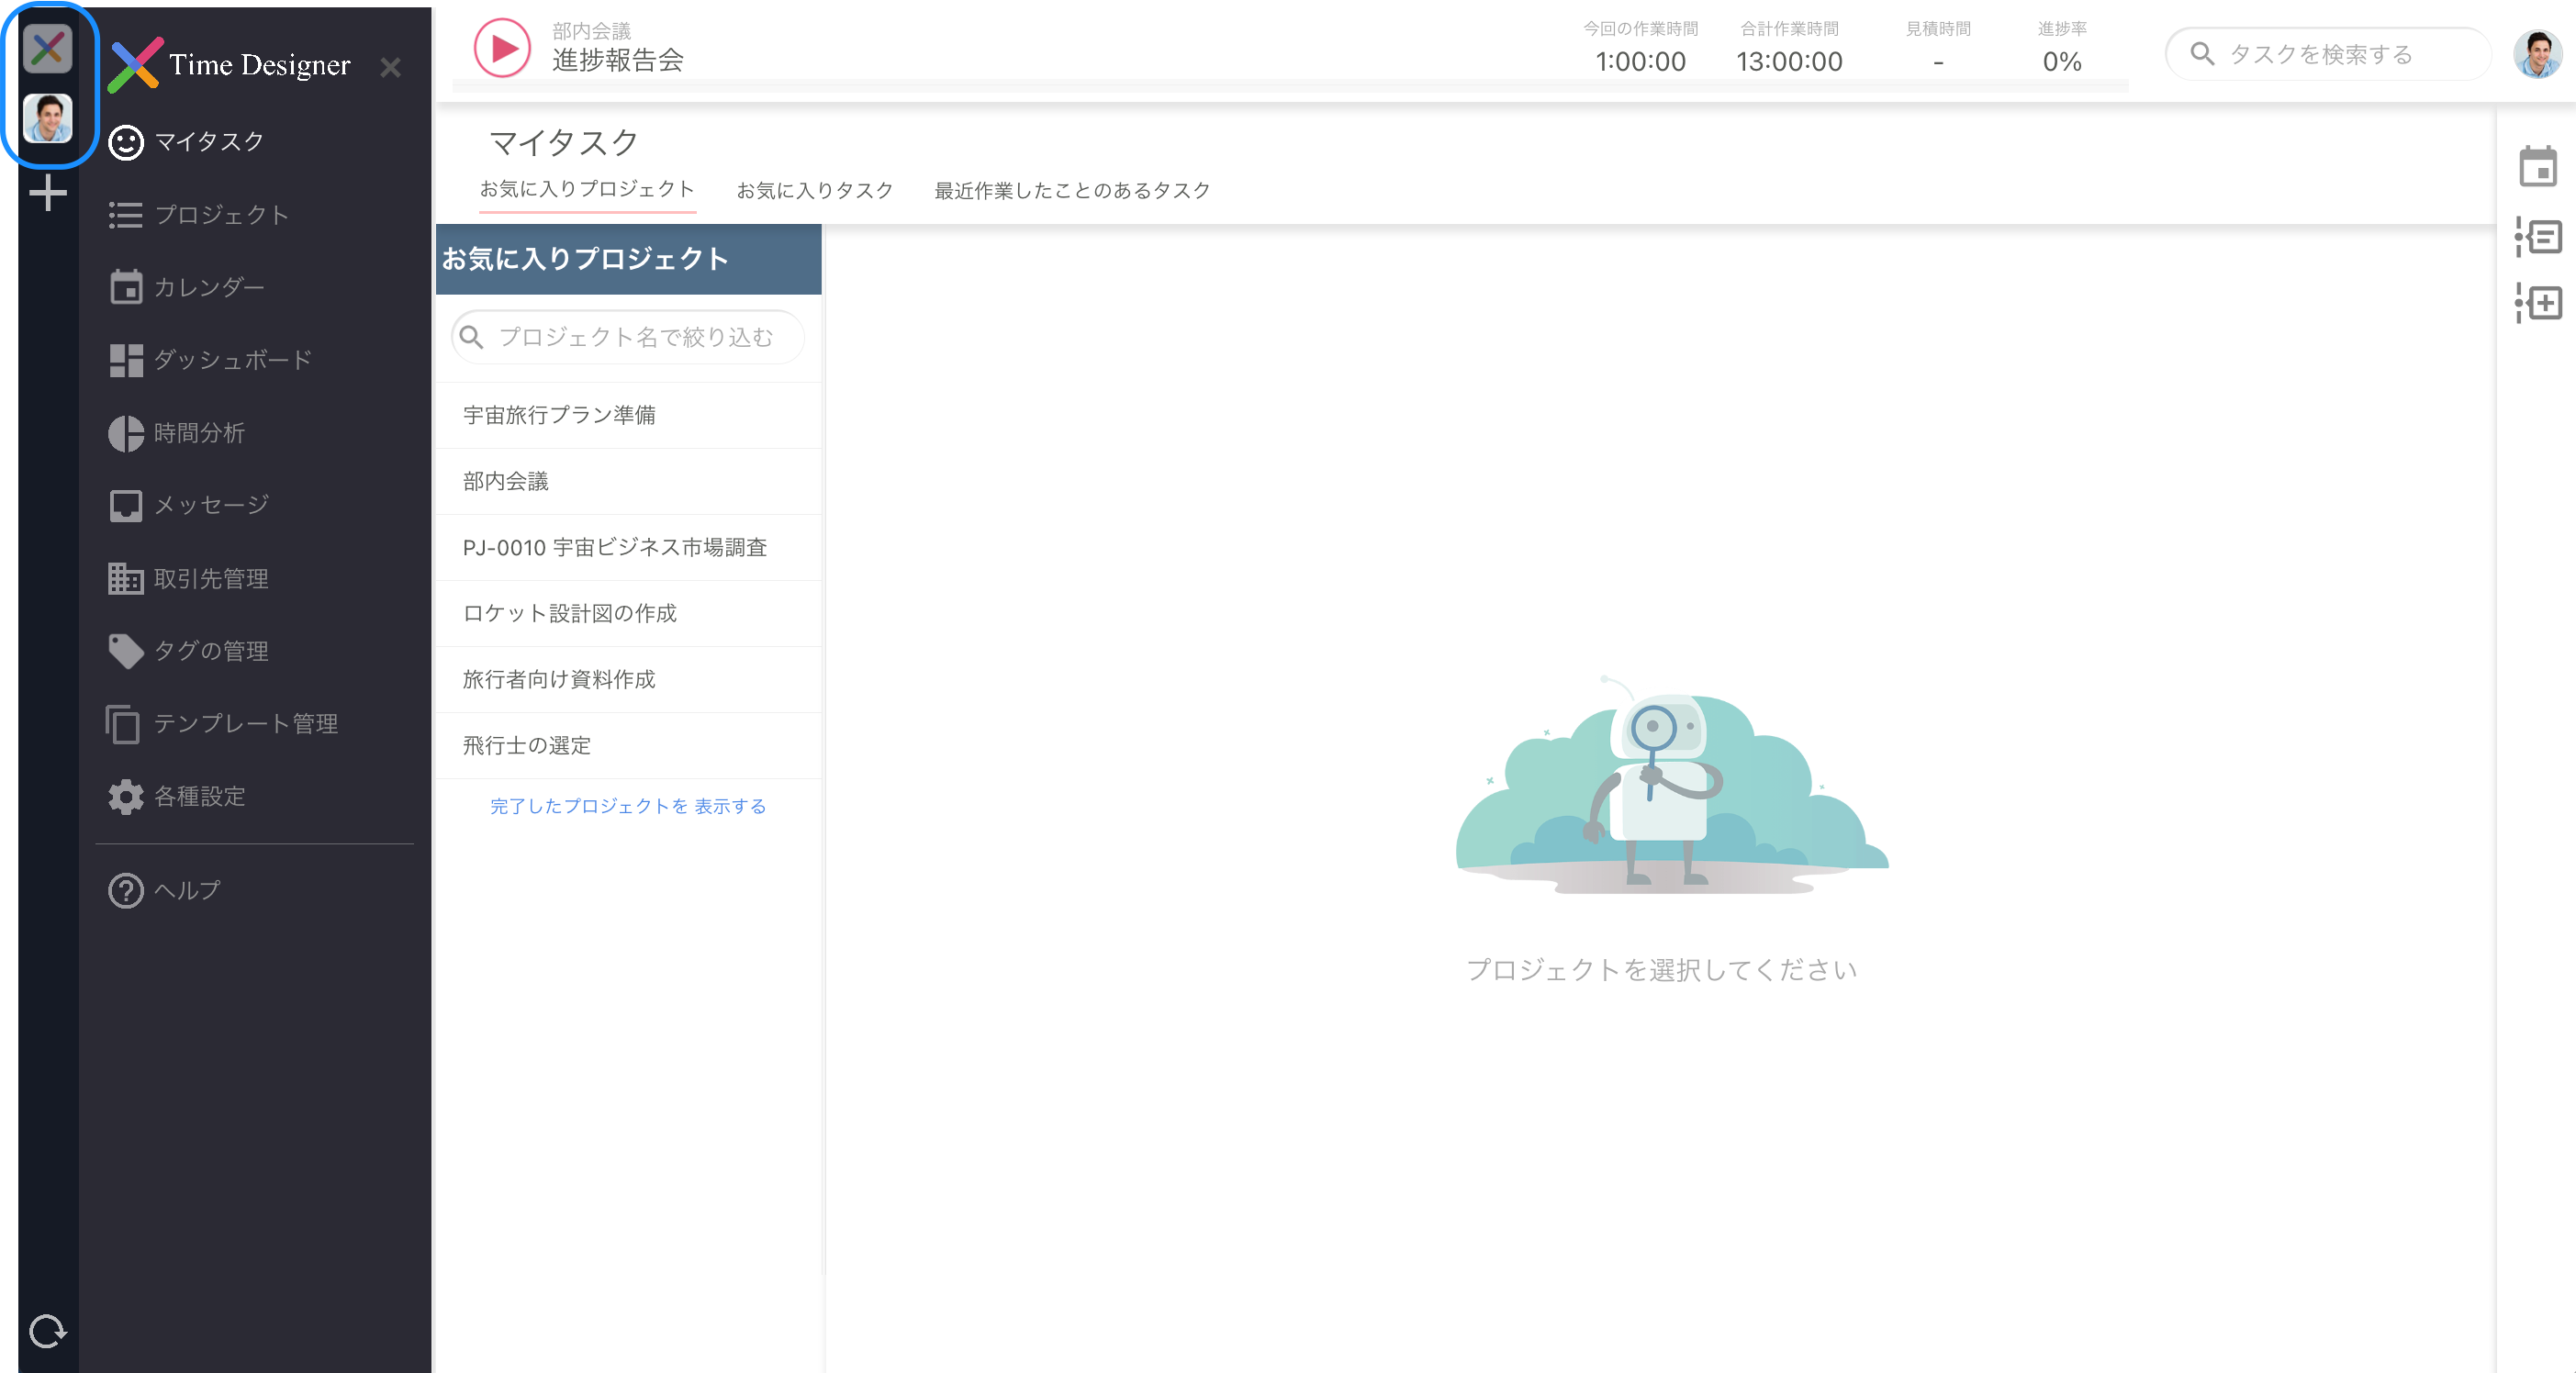Screen dimensions: 2576x1373
Task: Open テンプレート管理
Action: 246,723
